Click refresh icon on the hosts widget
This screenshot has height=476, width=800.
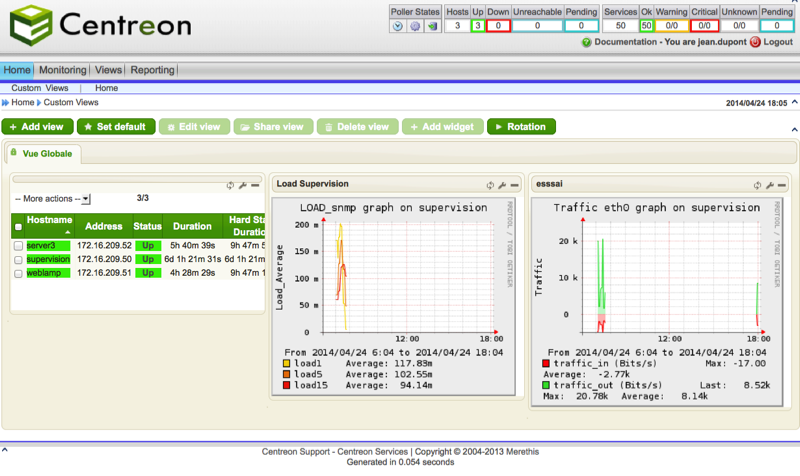coord(231,185)
